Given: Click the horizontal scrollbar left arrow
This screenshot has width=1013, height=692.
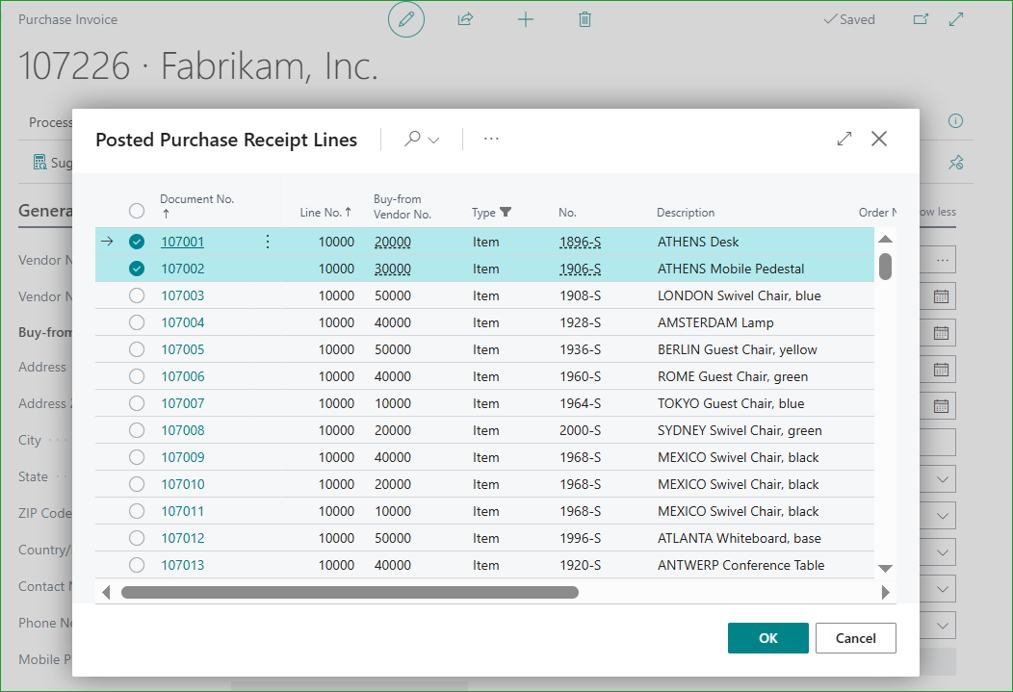Looking at the screenshot, I should tap(106, 592).
